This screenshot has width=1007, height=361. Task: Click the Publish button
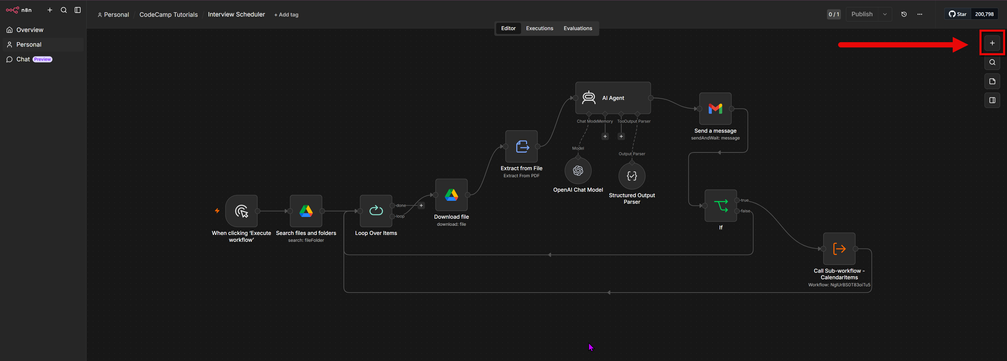pyautogui.click(x=861, y=14)
